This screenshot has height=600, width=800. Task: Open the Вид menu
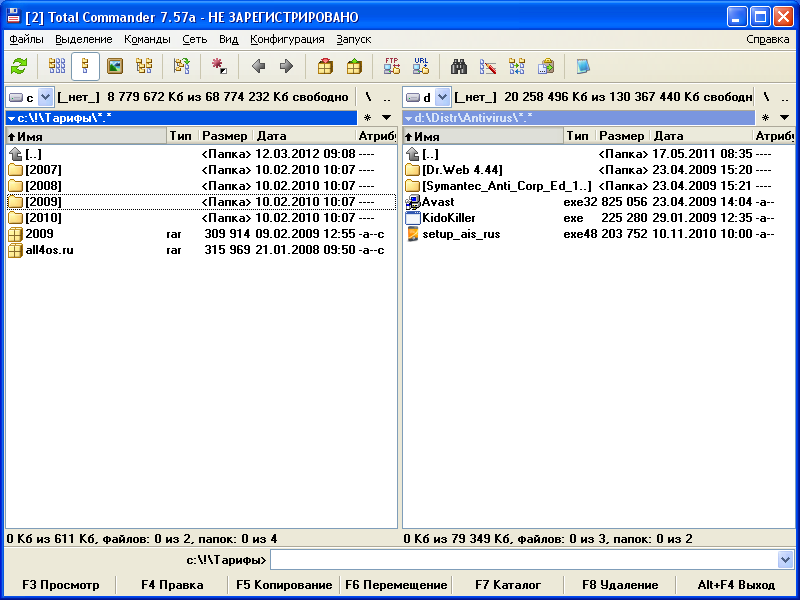tap(229, 39)
